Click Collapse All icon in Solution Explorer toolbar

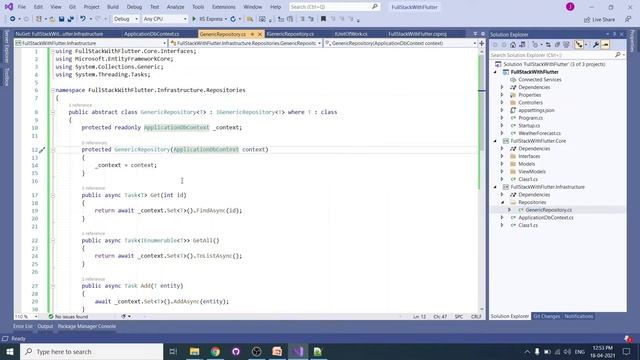tap(557, 45)
